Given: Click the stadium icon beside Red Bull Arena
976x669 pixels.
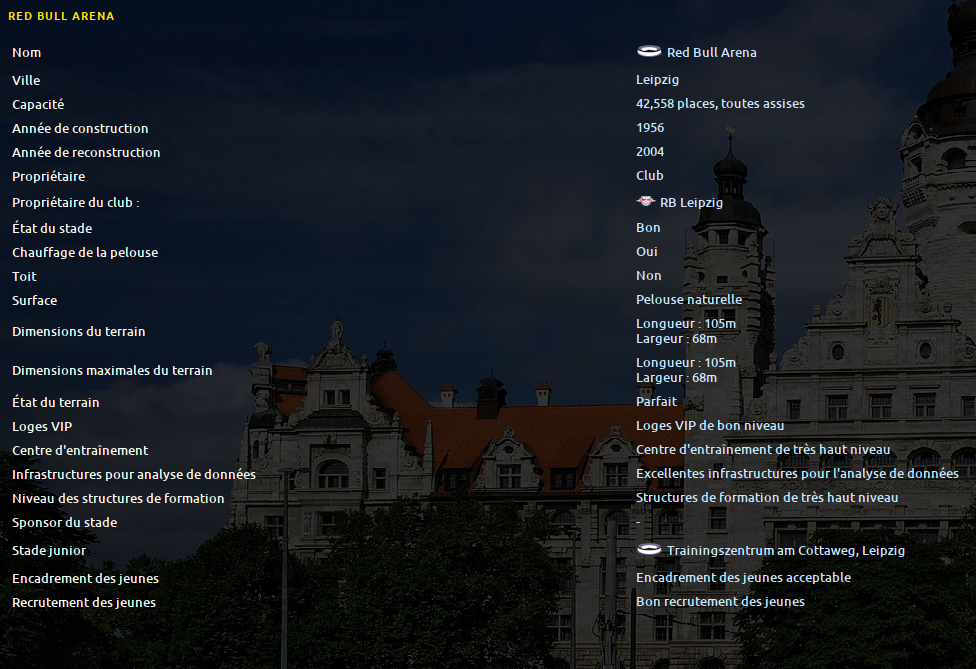Looking at the screenshot, I should [x=649, y=52].
